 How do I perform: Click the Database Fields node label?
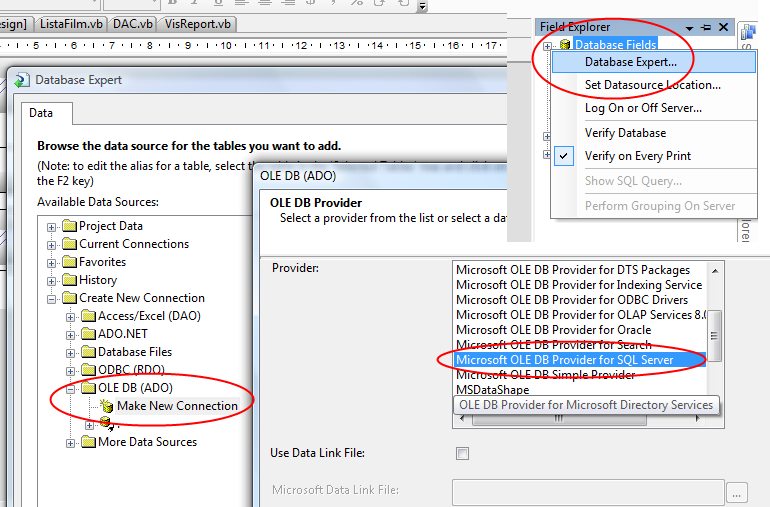(615, 44)
